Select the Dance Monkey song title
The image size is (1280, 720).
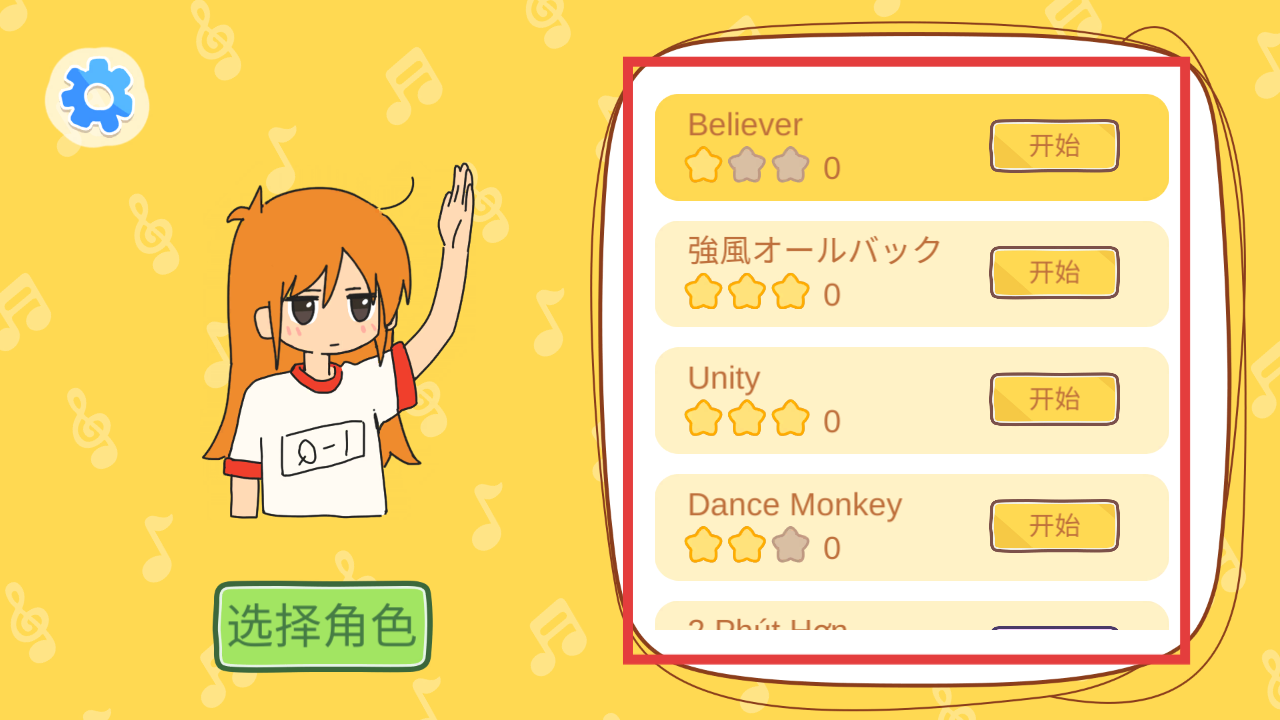[x=795, y=504]
